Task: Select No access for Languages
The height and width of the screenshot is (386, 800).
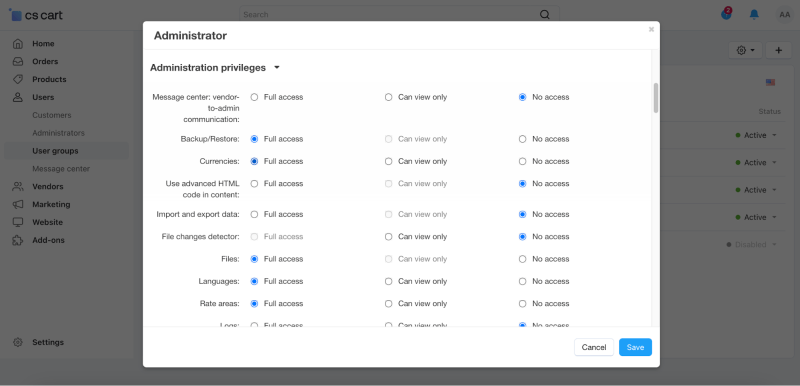Action: pos(522,281)
